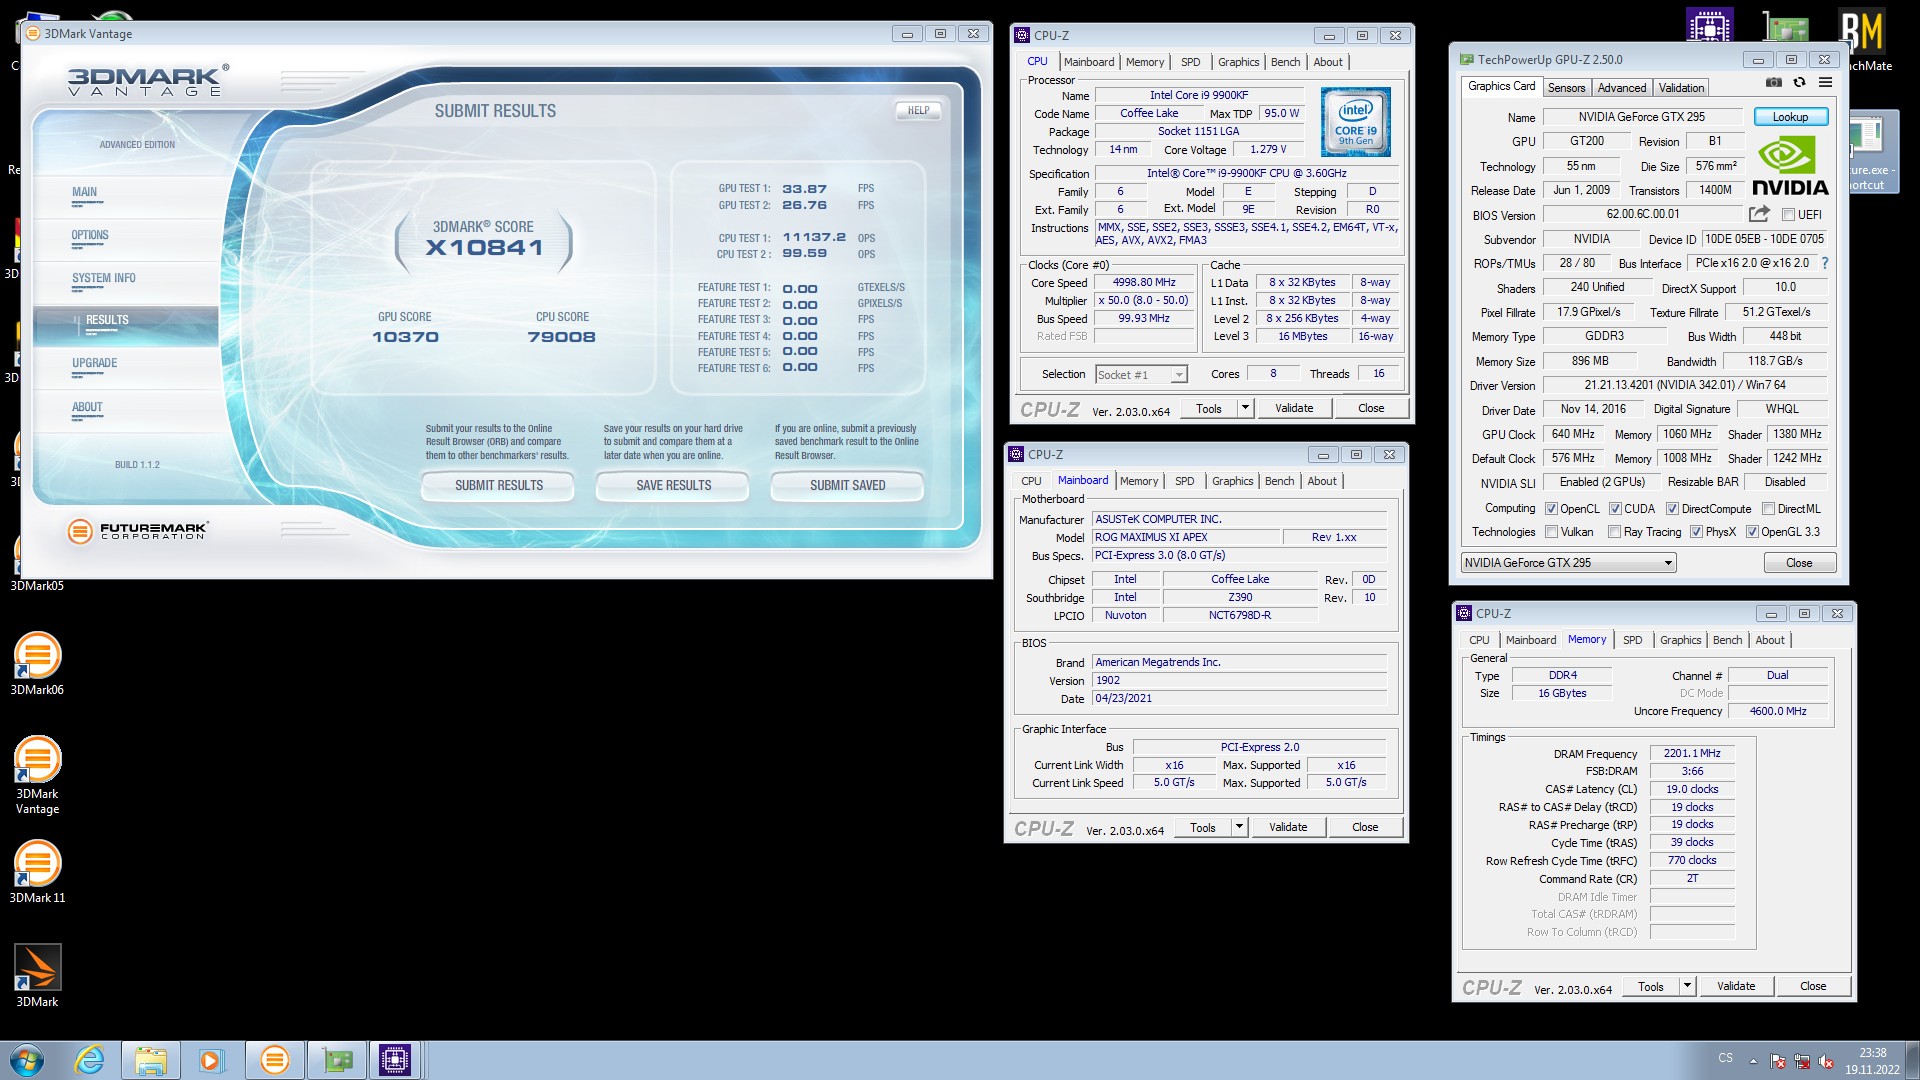This screenshot has height=1080, width=1920.
Task: Toggle the PhysX checkbox
Action: (x=1696, y=532)
